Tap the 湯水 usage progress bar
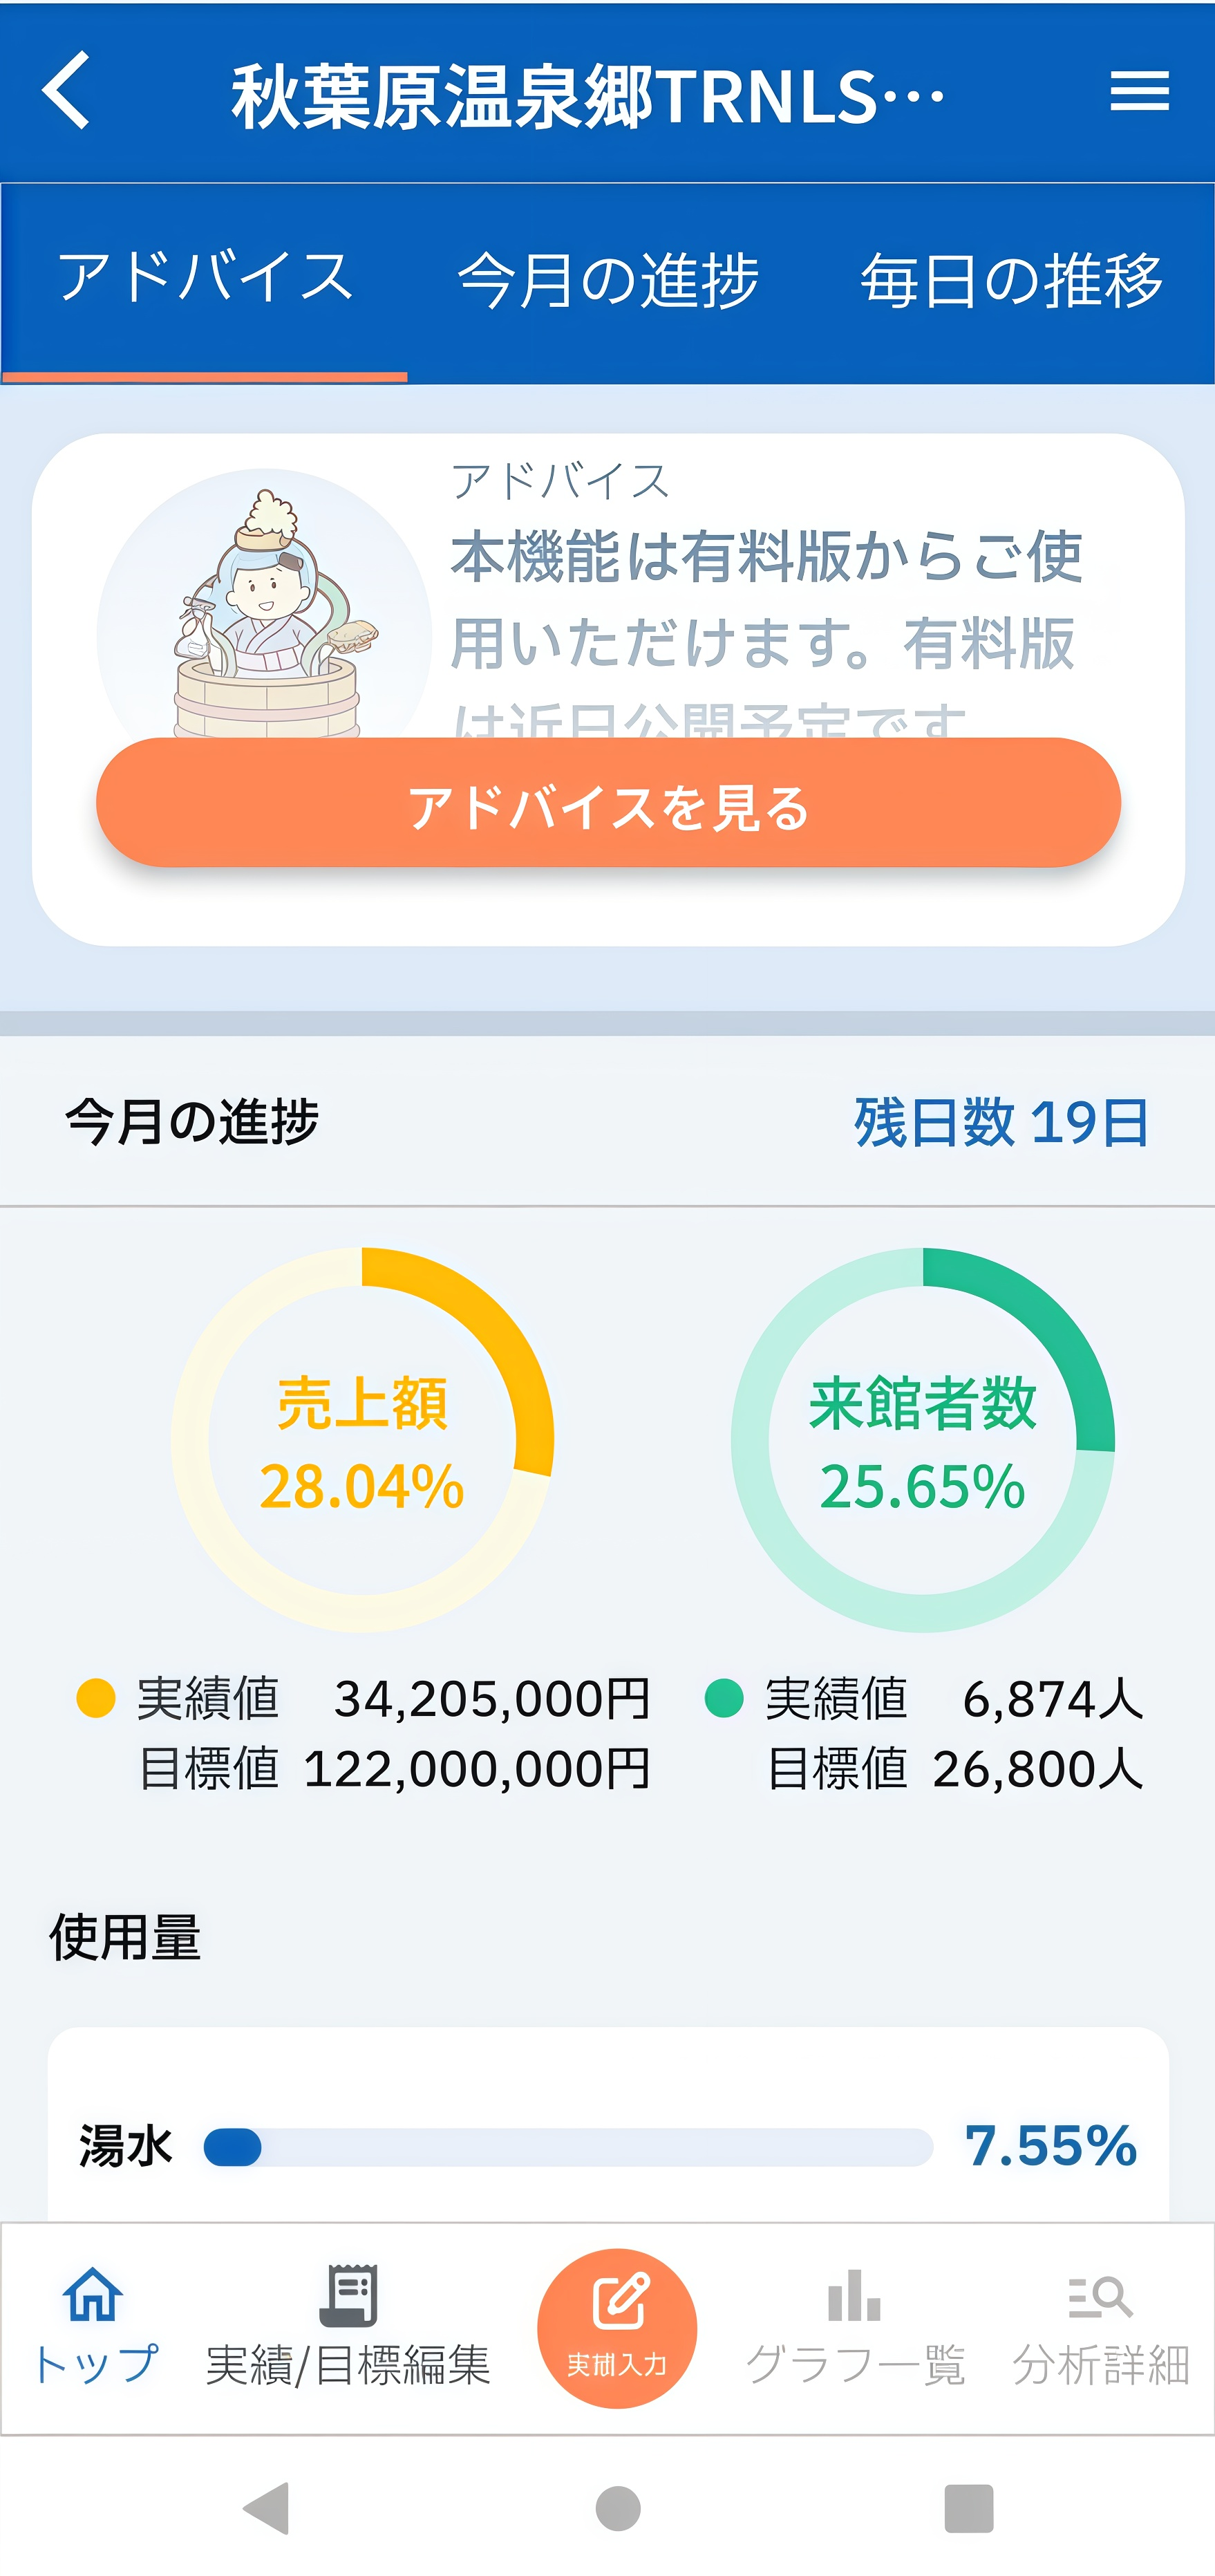 click(568, 2147)
